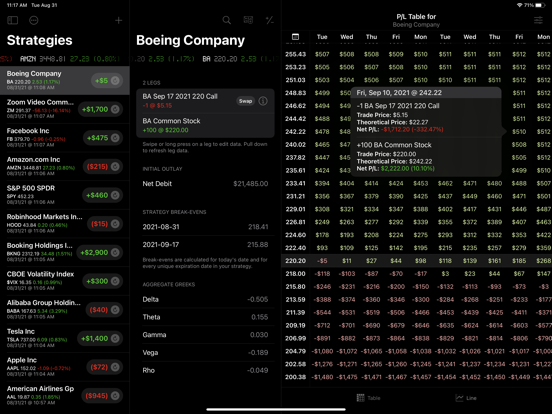Select the Boeing Company strategy
This screenshot has height=414, width=552.
pyautogui.click(x=65, y=80)
